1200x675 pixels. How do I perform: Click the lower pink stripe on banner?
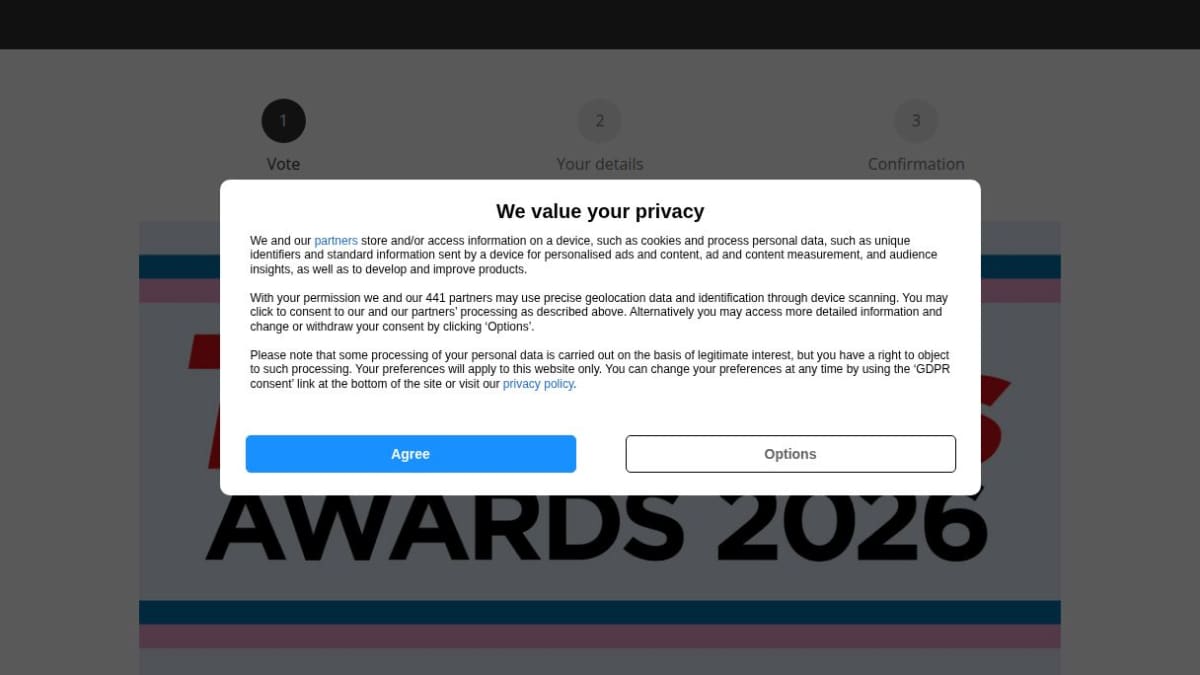click(600, 636)
